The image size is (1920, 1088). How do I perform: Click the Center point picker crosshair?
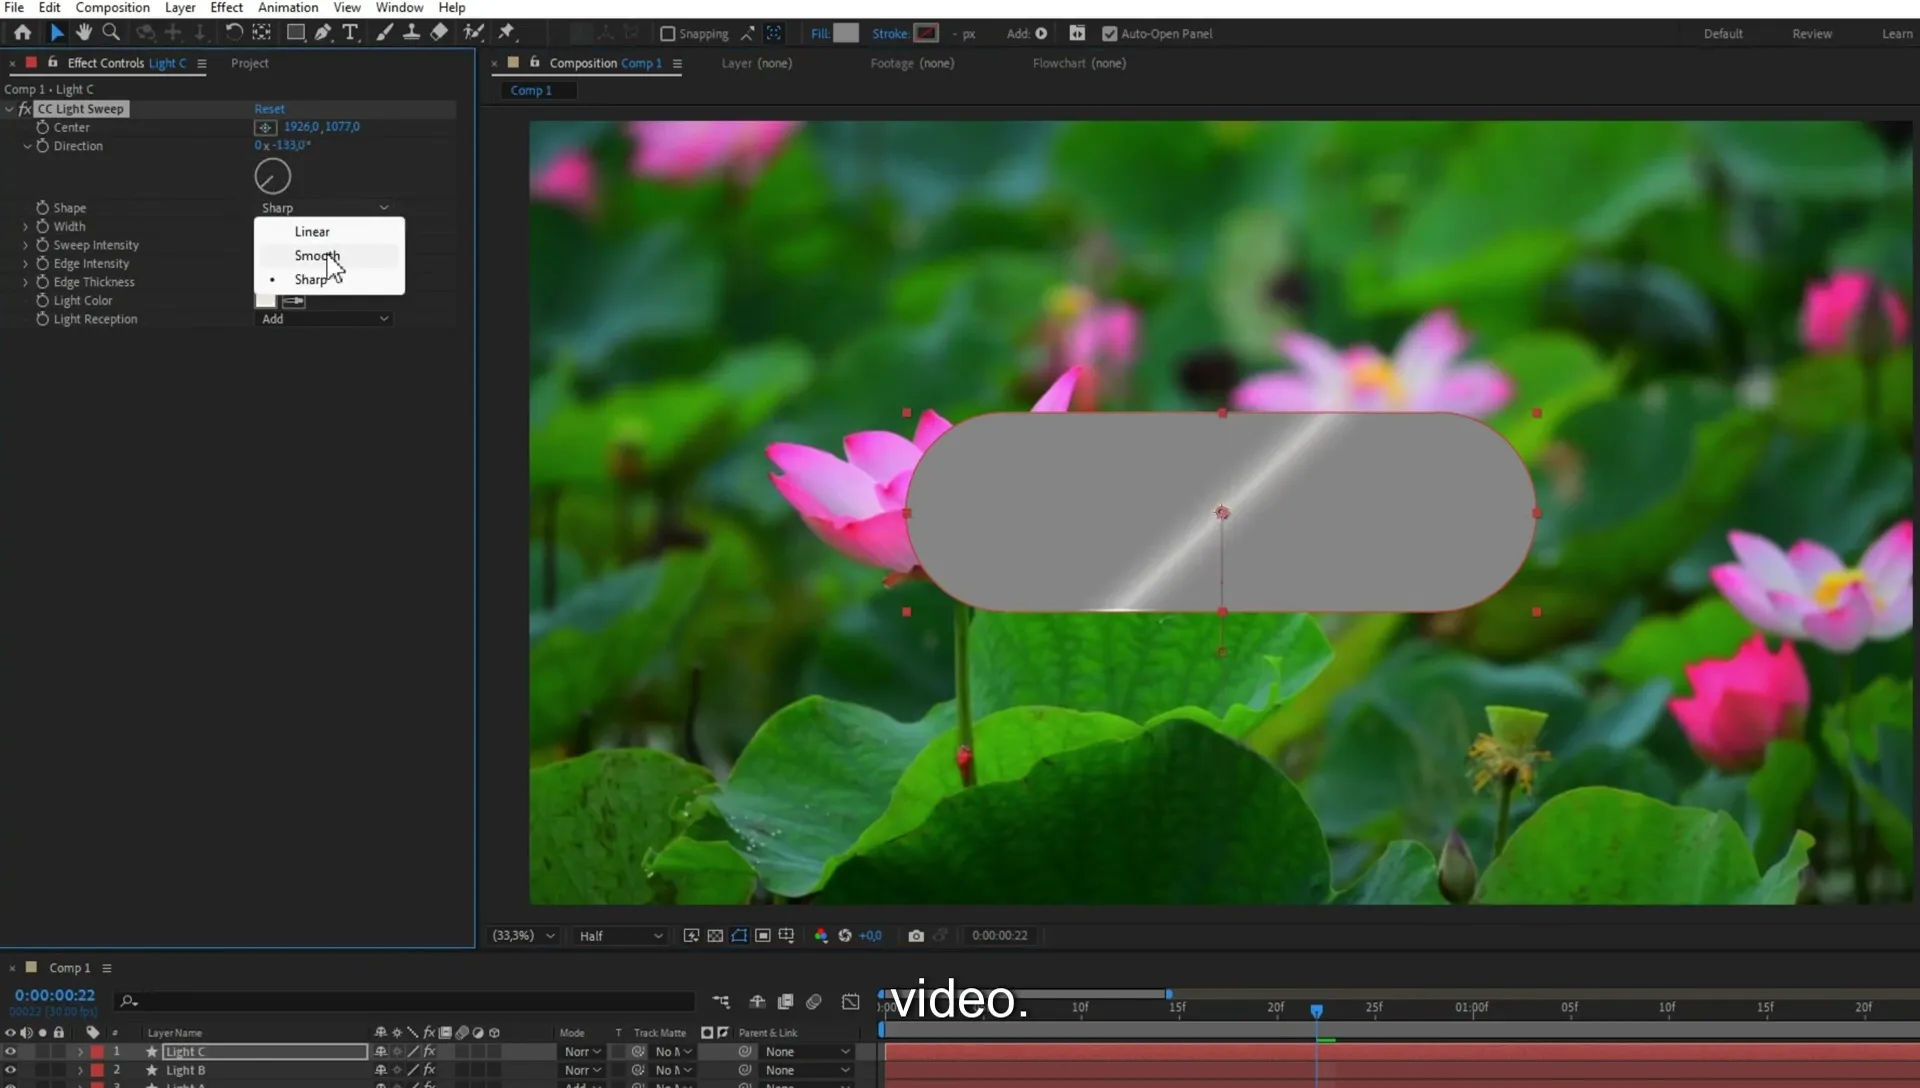click(265, 127)
